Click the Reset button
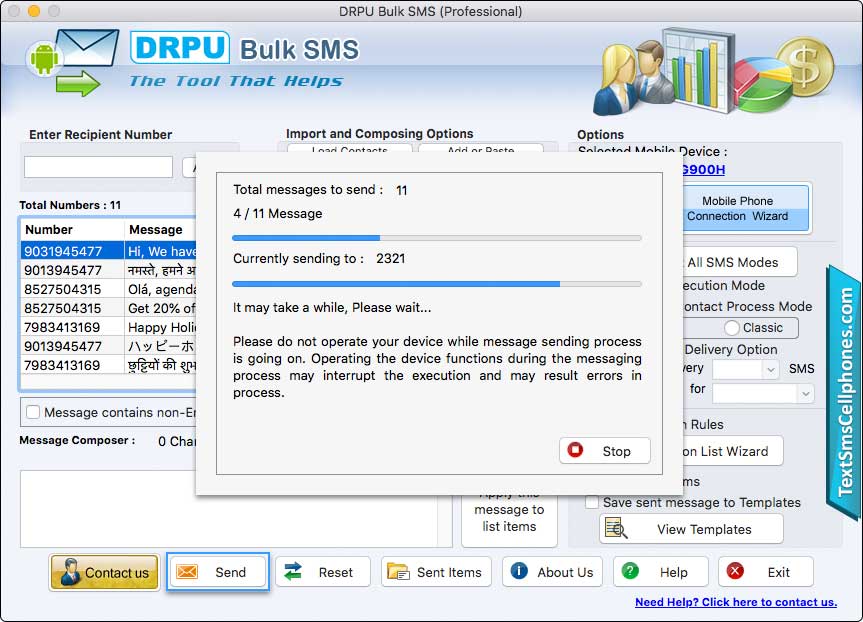 pos(323,572)
